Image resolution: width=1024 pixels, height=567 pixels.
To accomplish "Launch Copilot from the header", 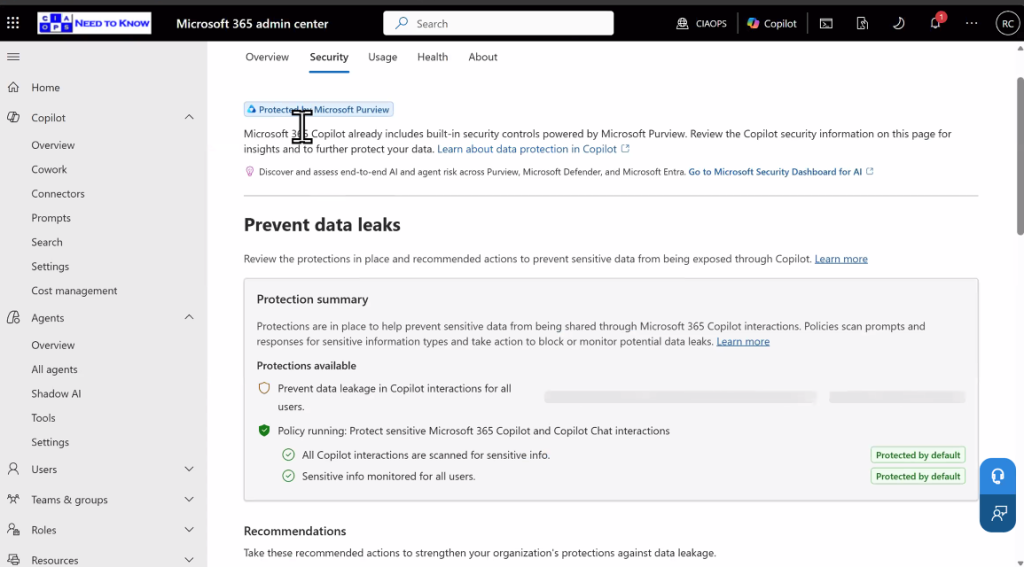I will (772, 24).
